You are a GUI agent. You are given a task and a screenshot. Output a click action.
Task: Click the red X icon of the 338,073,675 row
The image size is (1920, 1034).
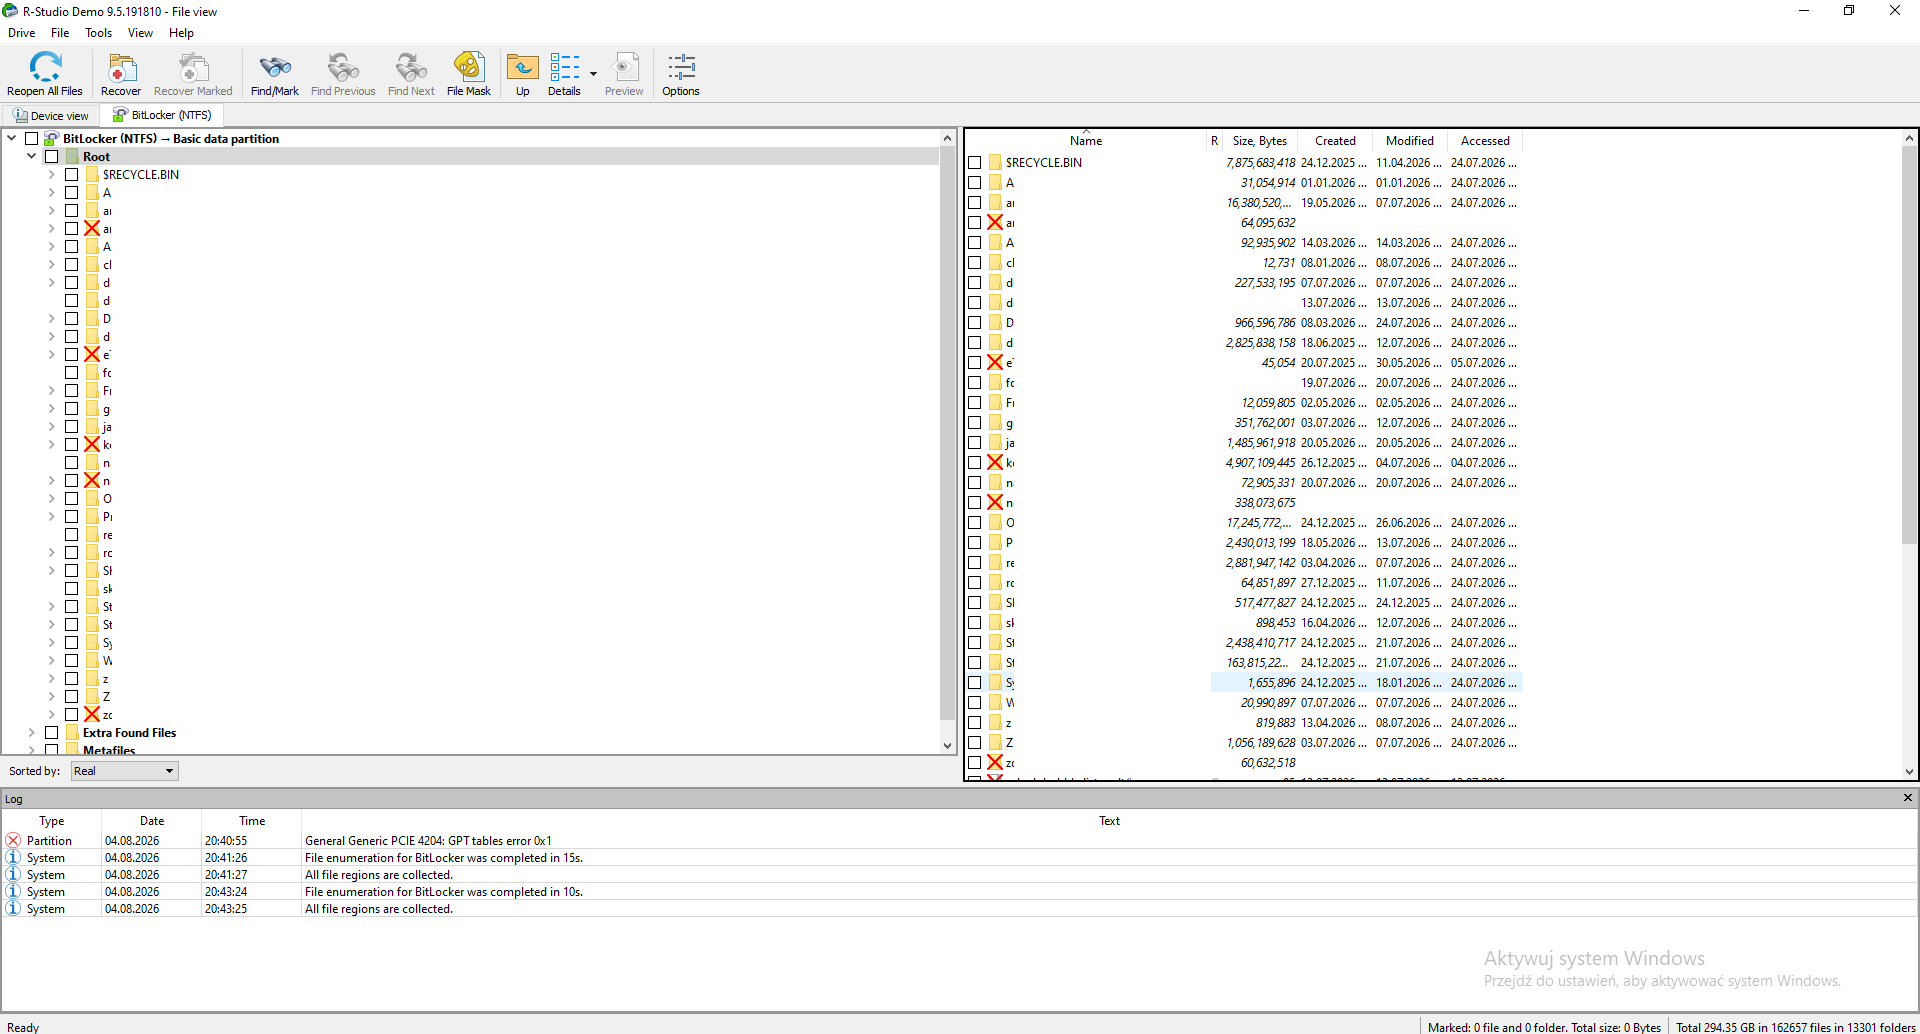tap(995, 502)
